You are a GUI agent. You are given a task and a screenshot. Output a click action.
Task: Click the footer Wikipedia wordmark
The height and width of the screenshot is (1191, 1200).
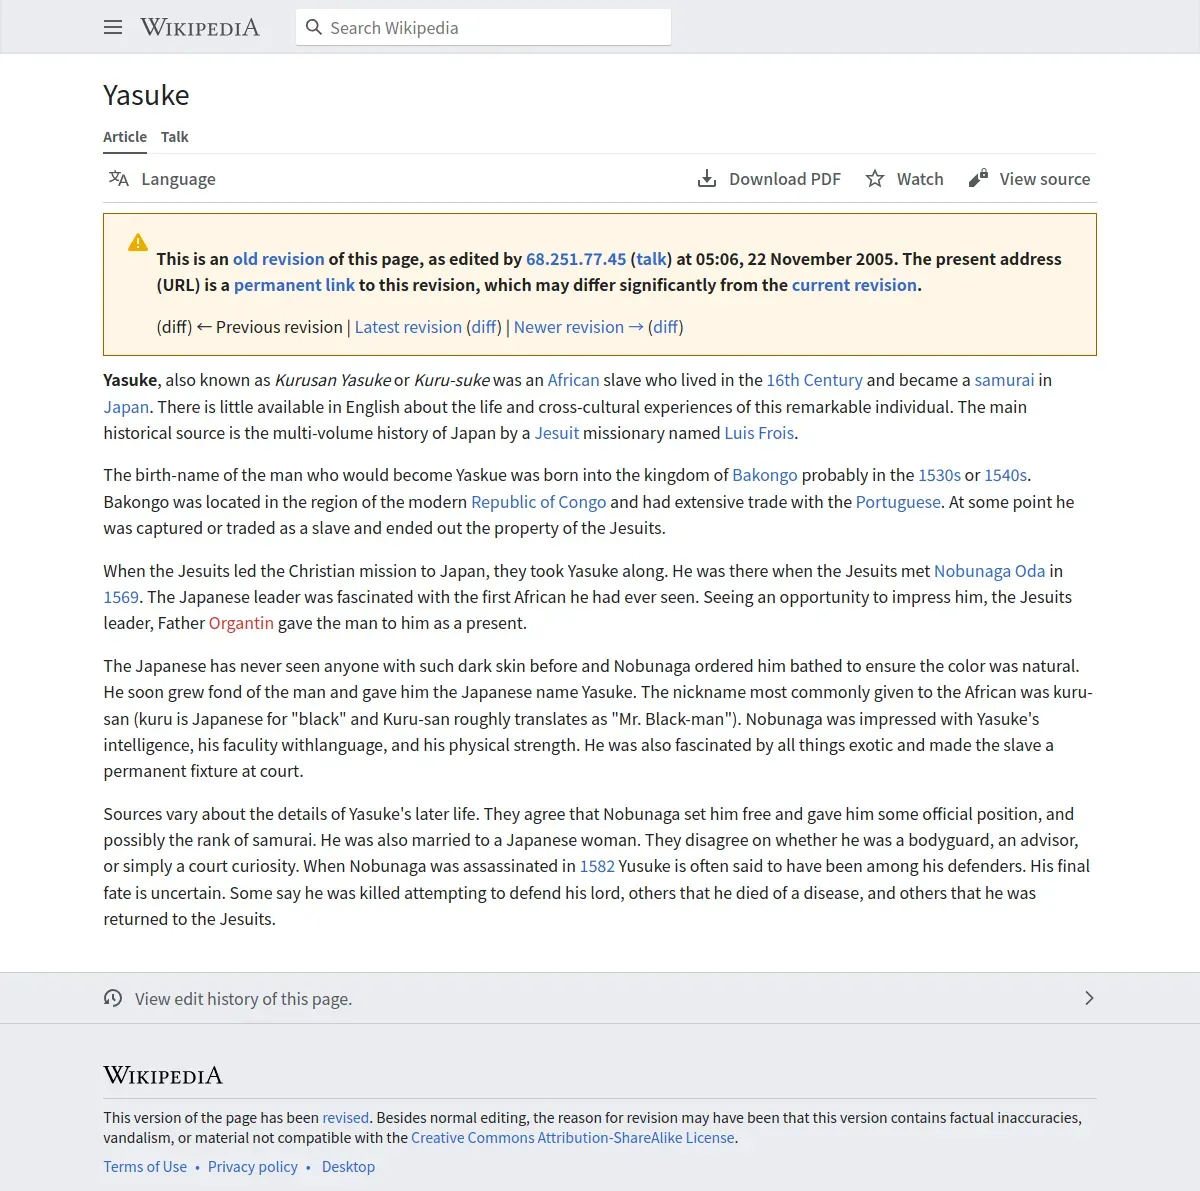pos(163,1076)
